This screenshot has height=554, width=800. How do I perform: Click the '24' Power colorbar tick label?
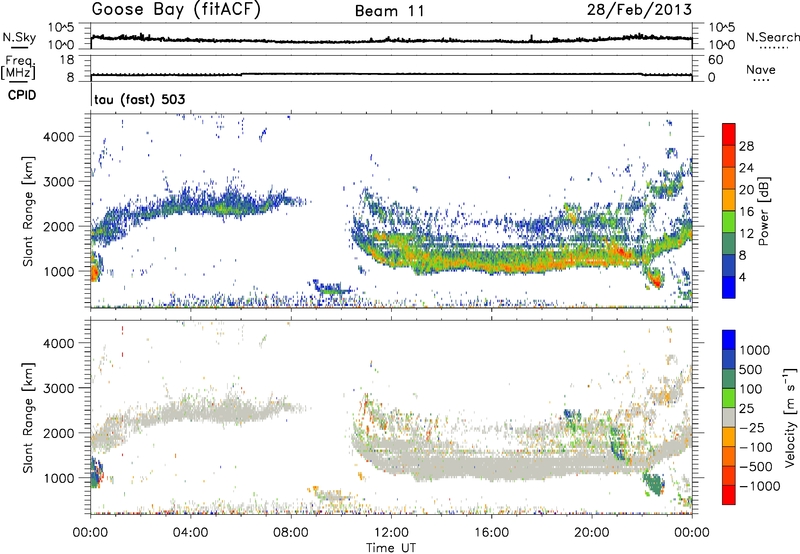point(746,168)
